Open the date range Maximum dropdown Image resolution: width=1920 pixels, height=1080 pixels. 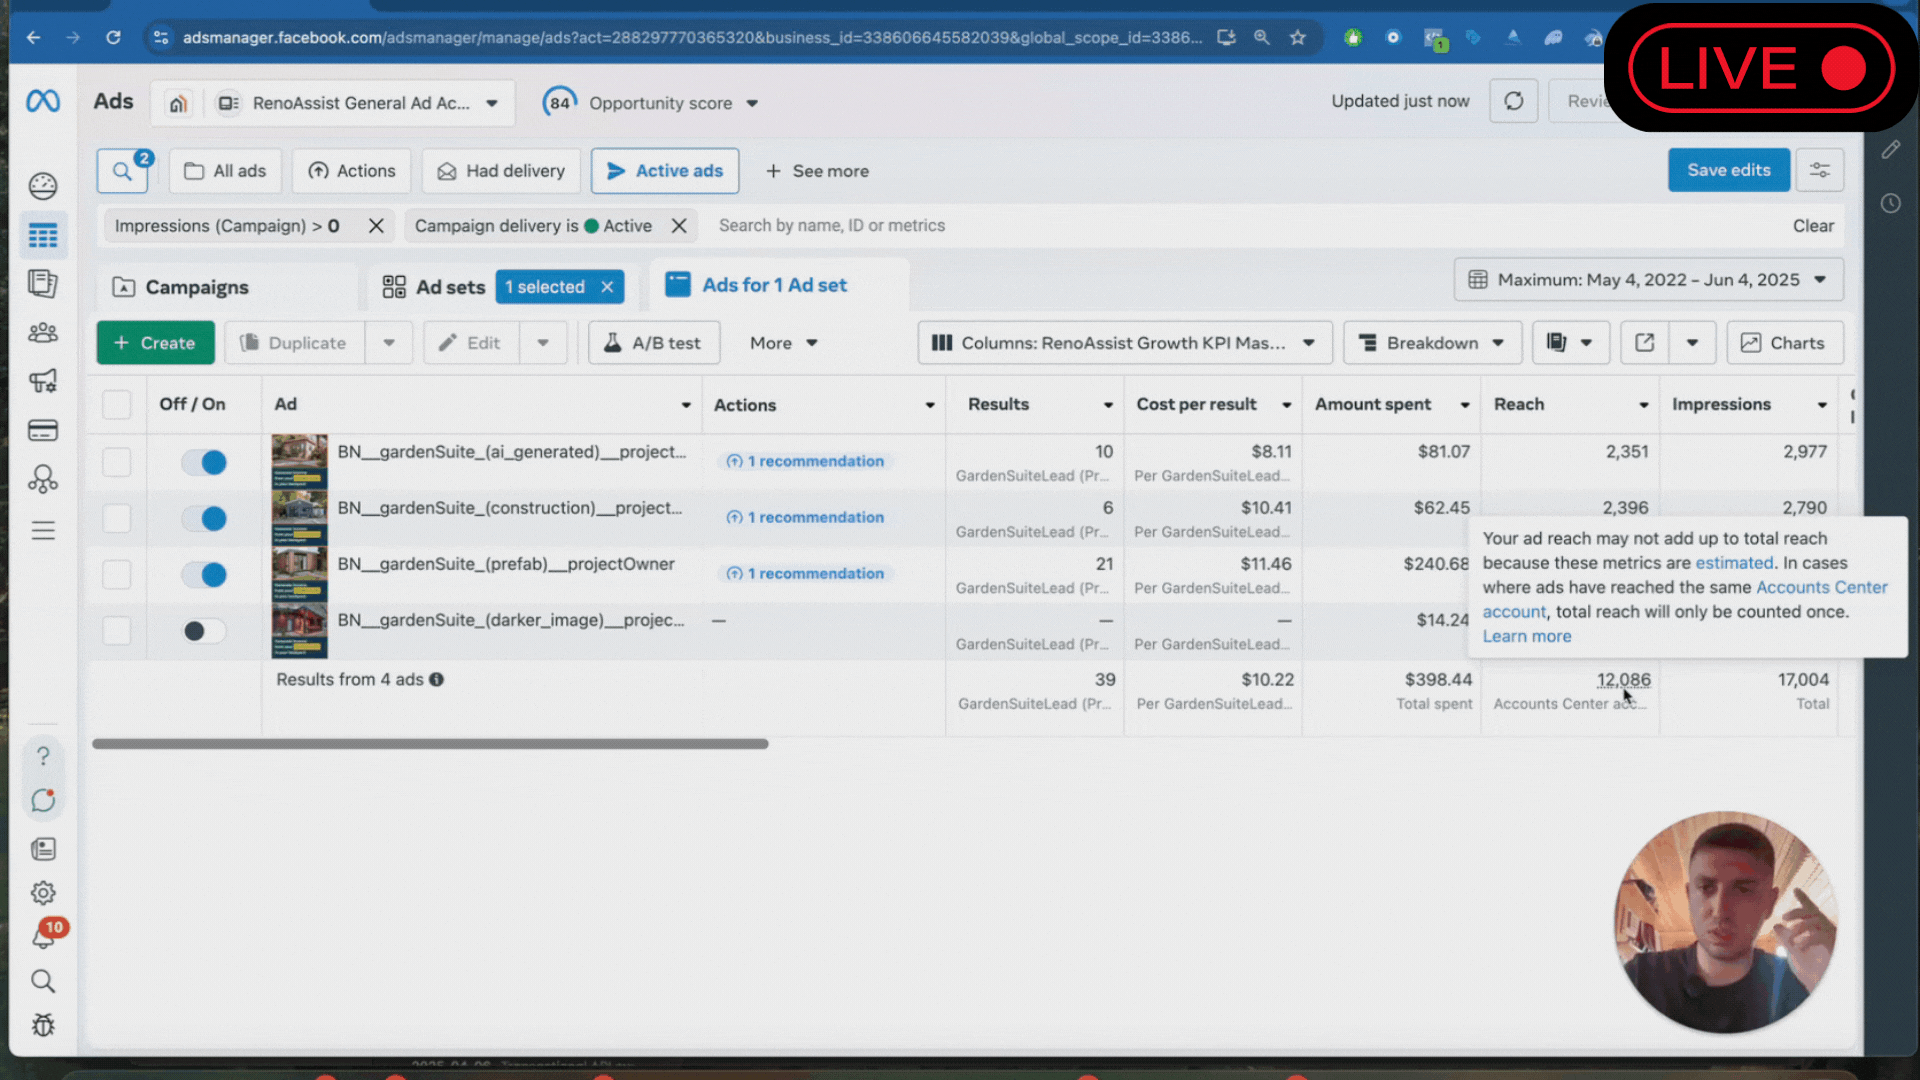(1648, 280)
